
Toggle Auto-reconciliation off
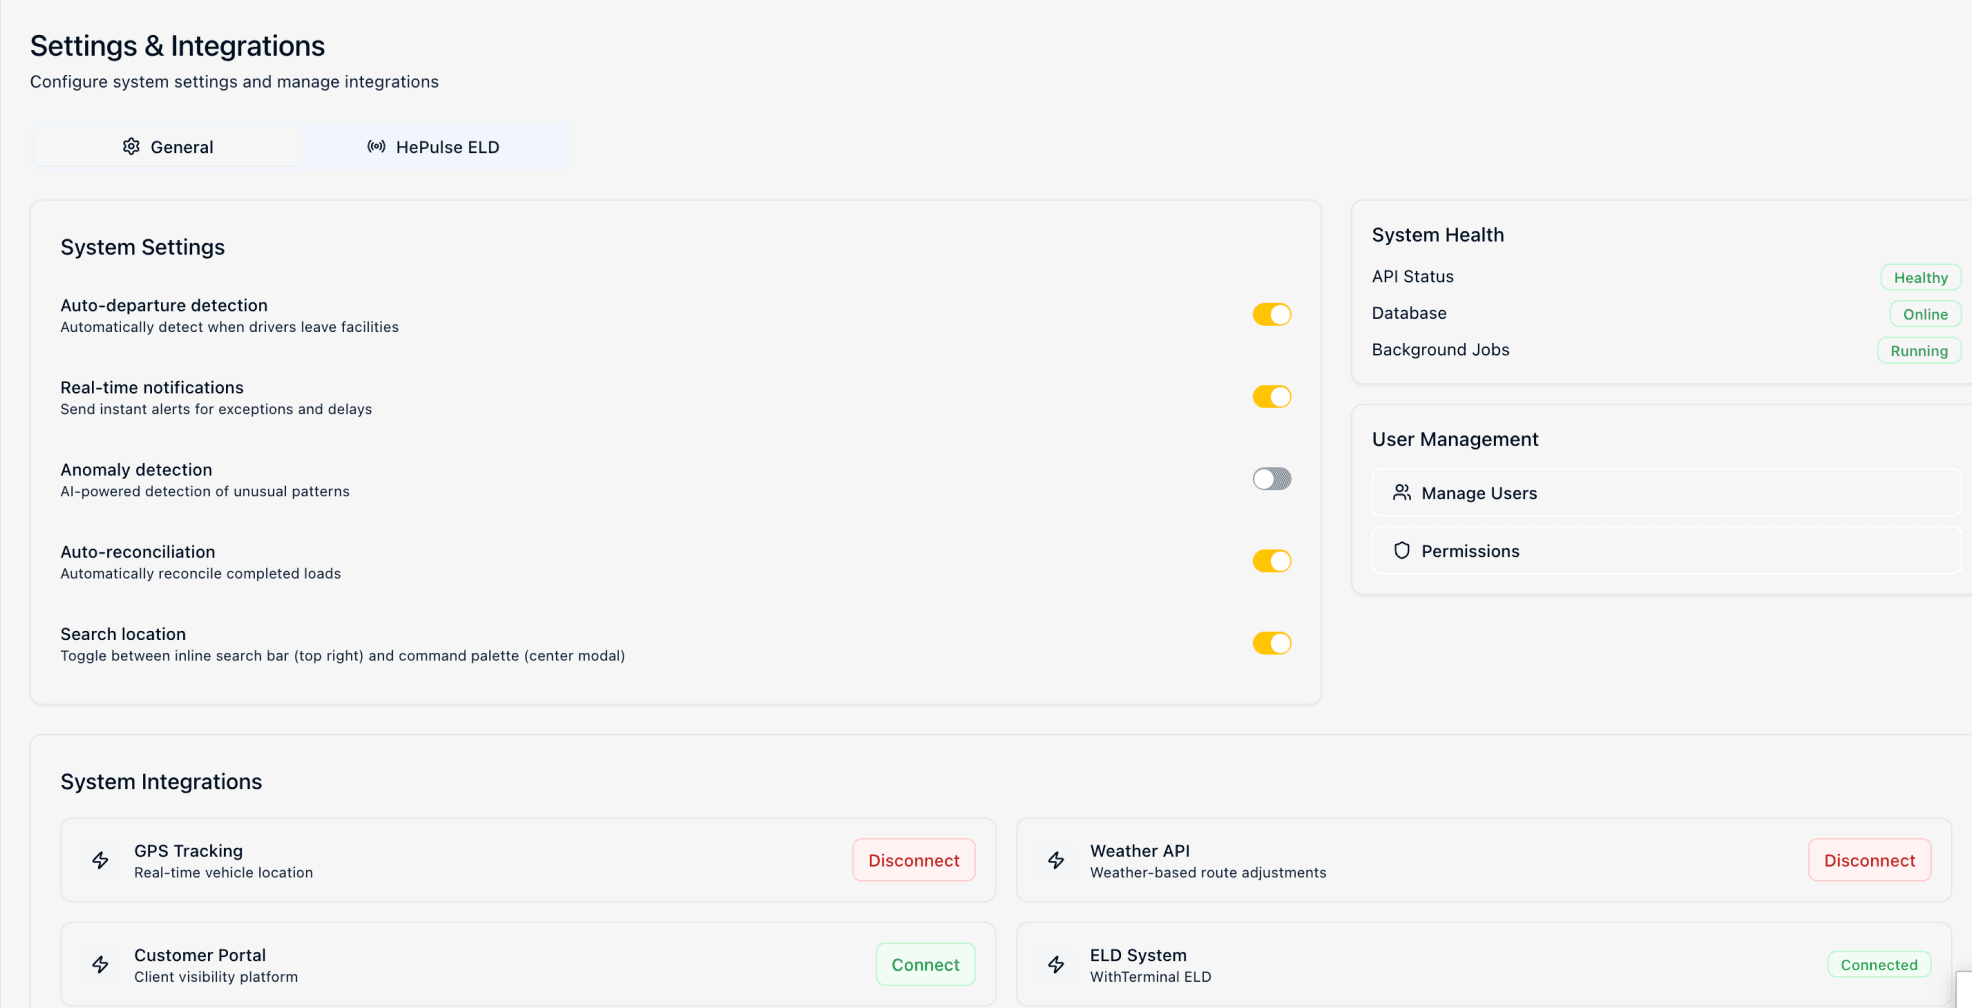click(x=1272, y=561)
